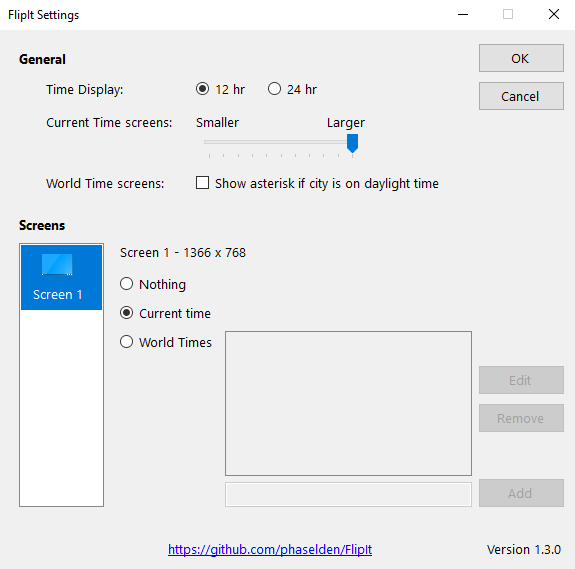The width and height of the screenshot is (575, 569).
Task: Click the city name input field
Action: (348, 495)
